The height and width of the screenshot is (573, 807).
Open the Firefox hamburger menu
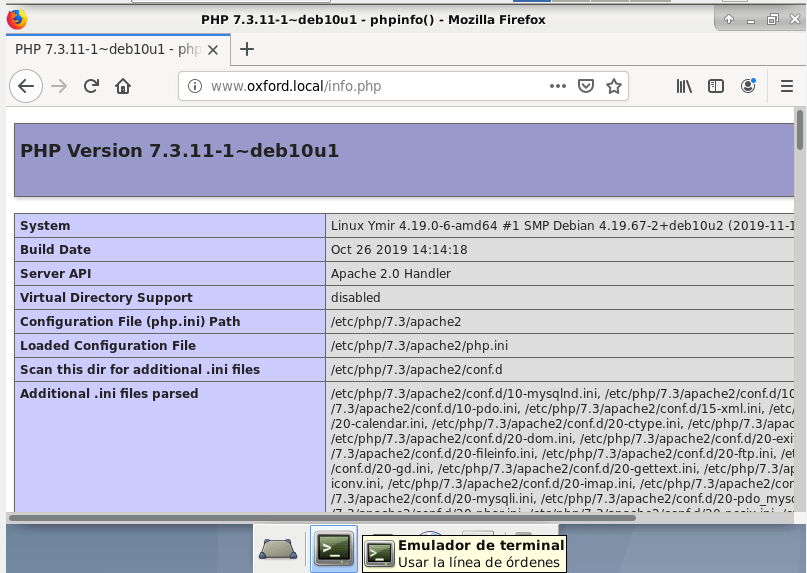pyautogui.click(x=787, y=86)
